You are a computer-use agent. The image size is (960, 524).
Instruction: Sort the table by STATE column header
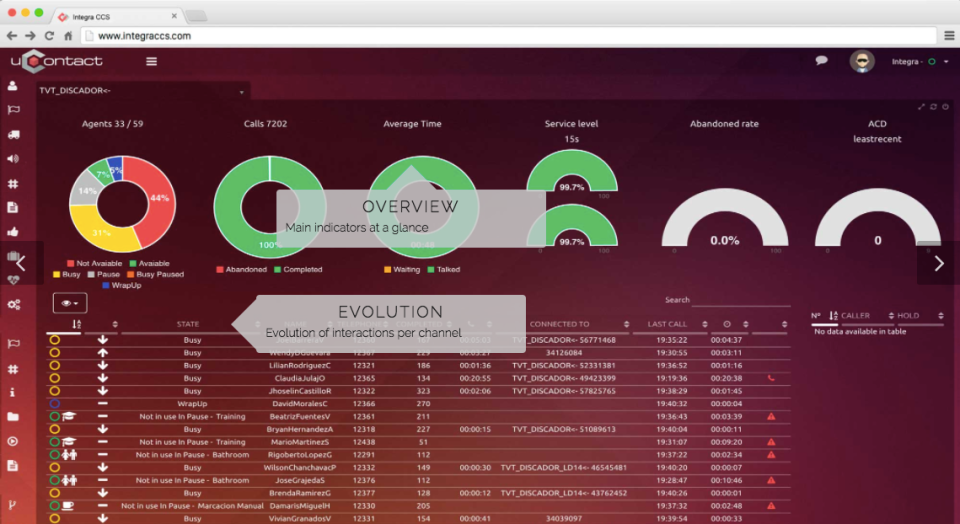(x=188, y=324)
